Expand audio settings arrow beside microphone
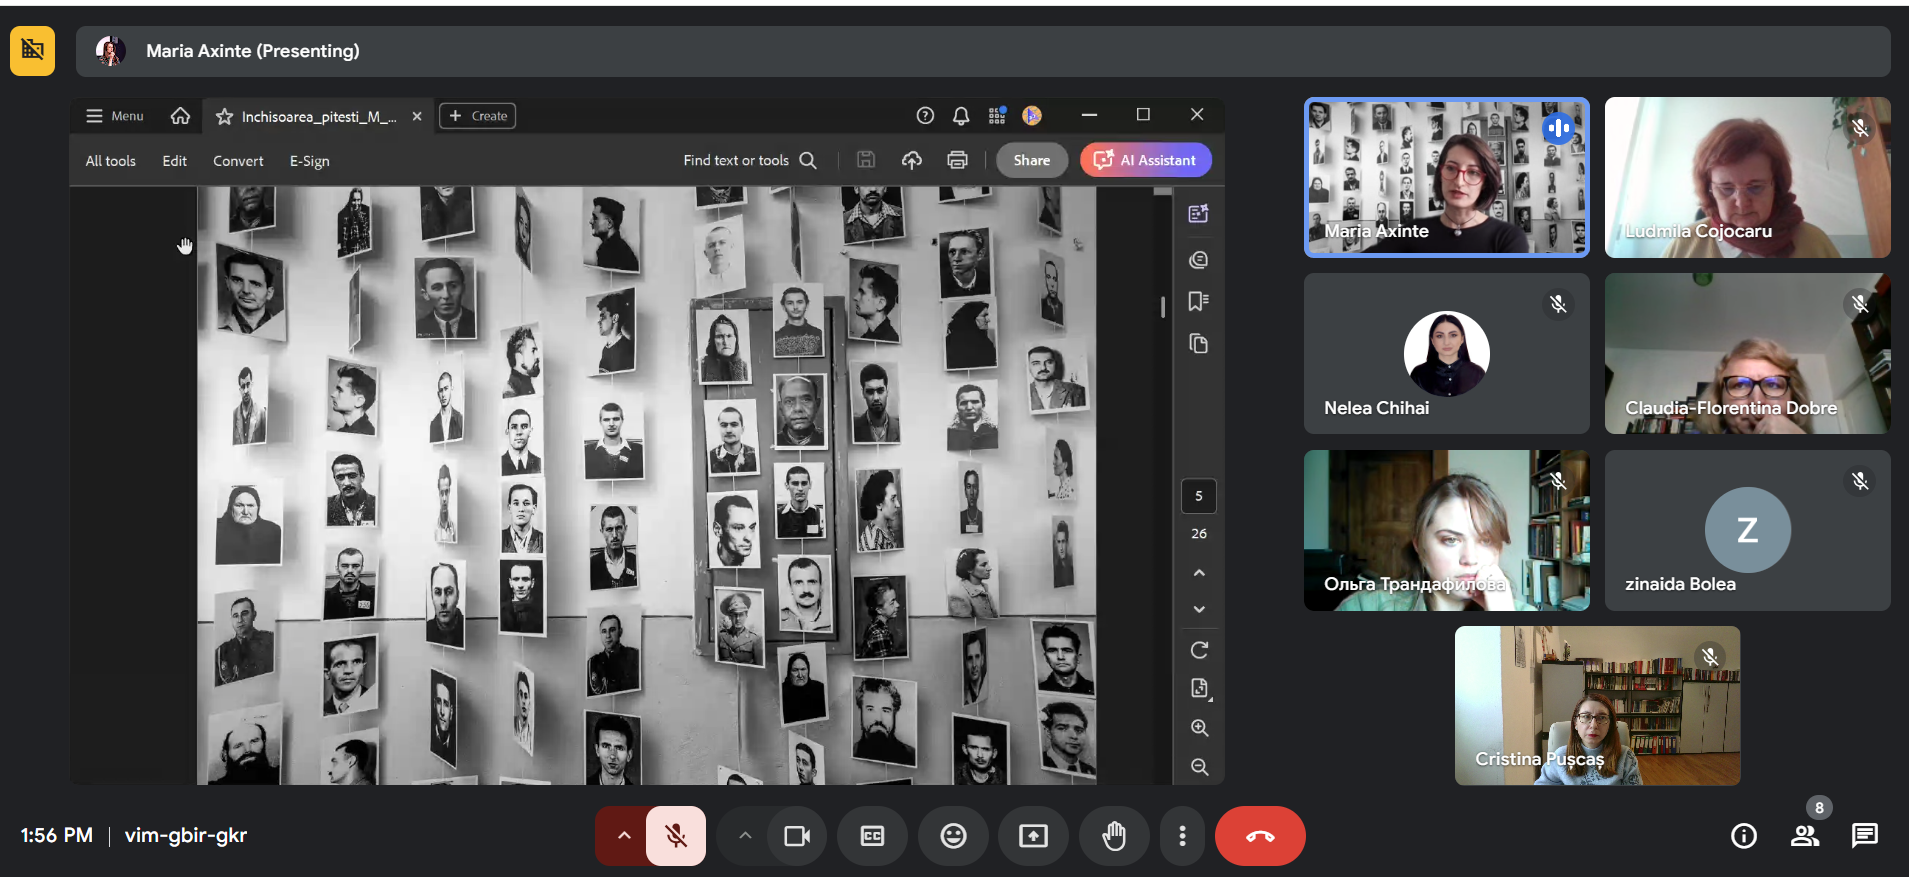 [623, 836]
